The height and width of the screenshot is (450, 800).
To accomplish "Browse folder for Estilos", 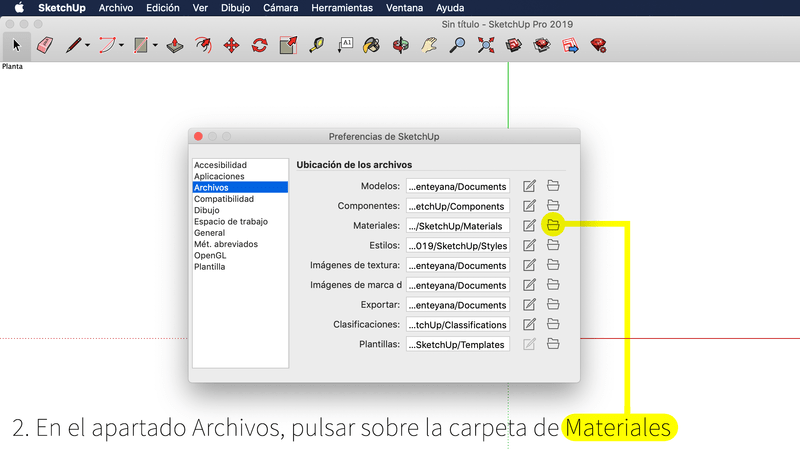I will (x=553, y=245).
